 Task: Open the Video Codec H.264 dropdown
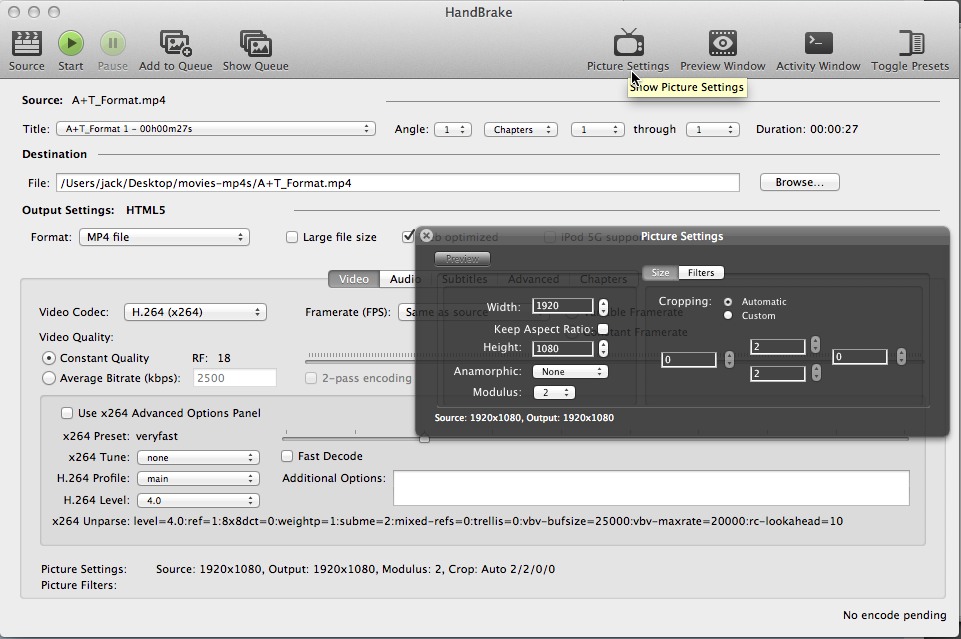coord(195,312)
